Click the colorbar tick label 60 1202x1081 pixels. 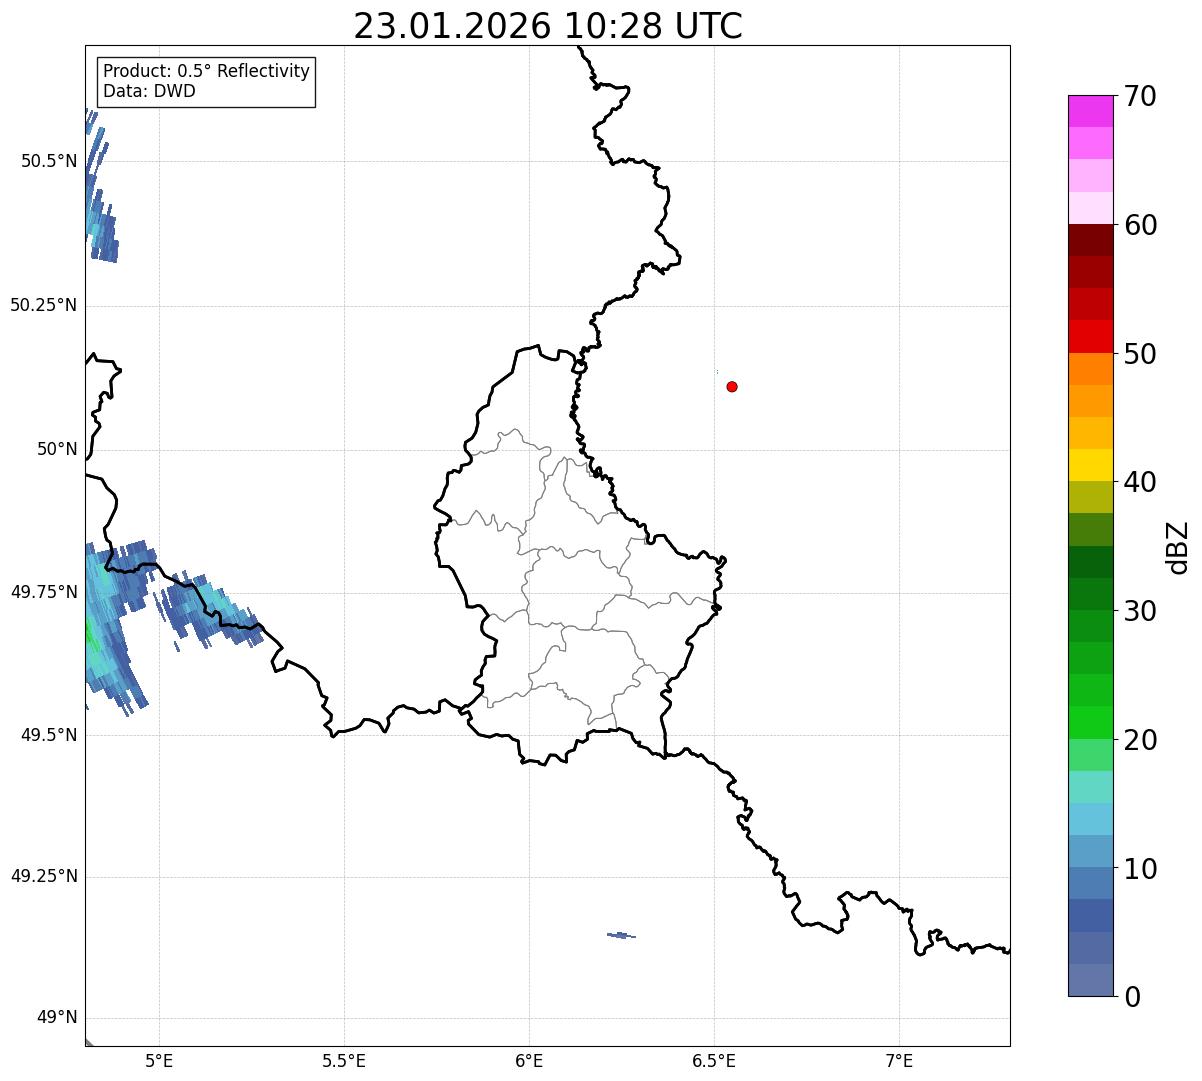[1140, 225]
